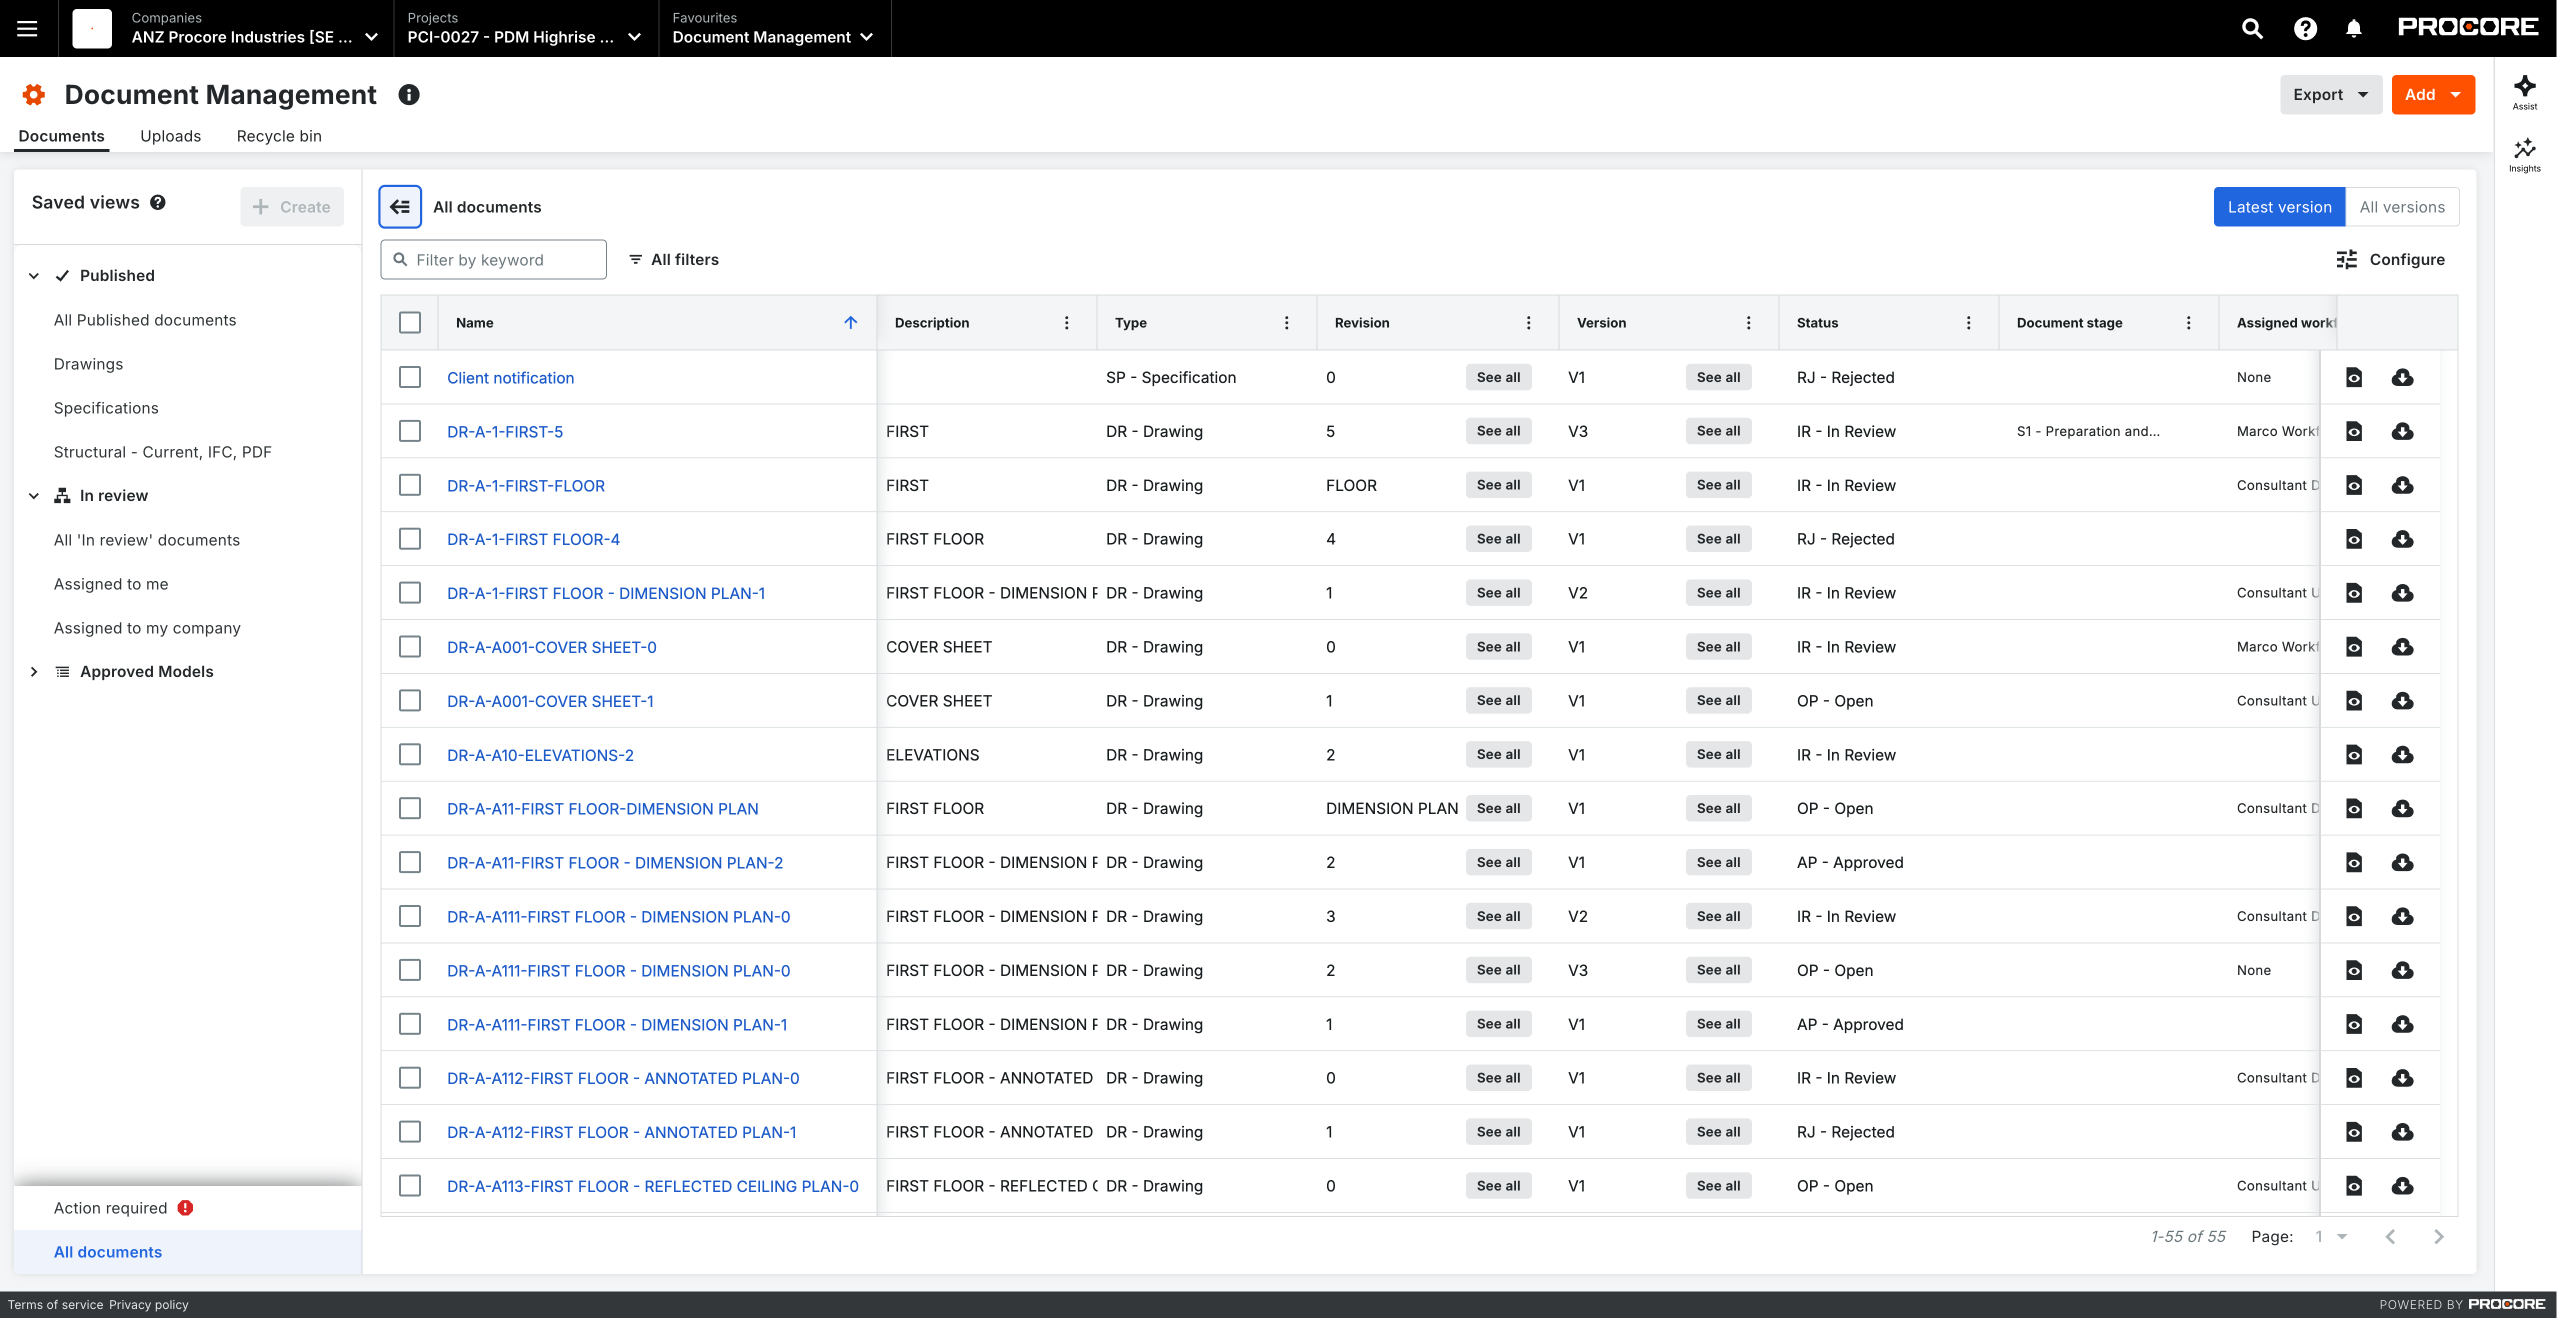Open the Projects PCI-0027 dropdown
The height and width of the screenshot is (1318, 2560).
tap(525, 28)
